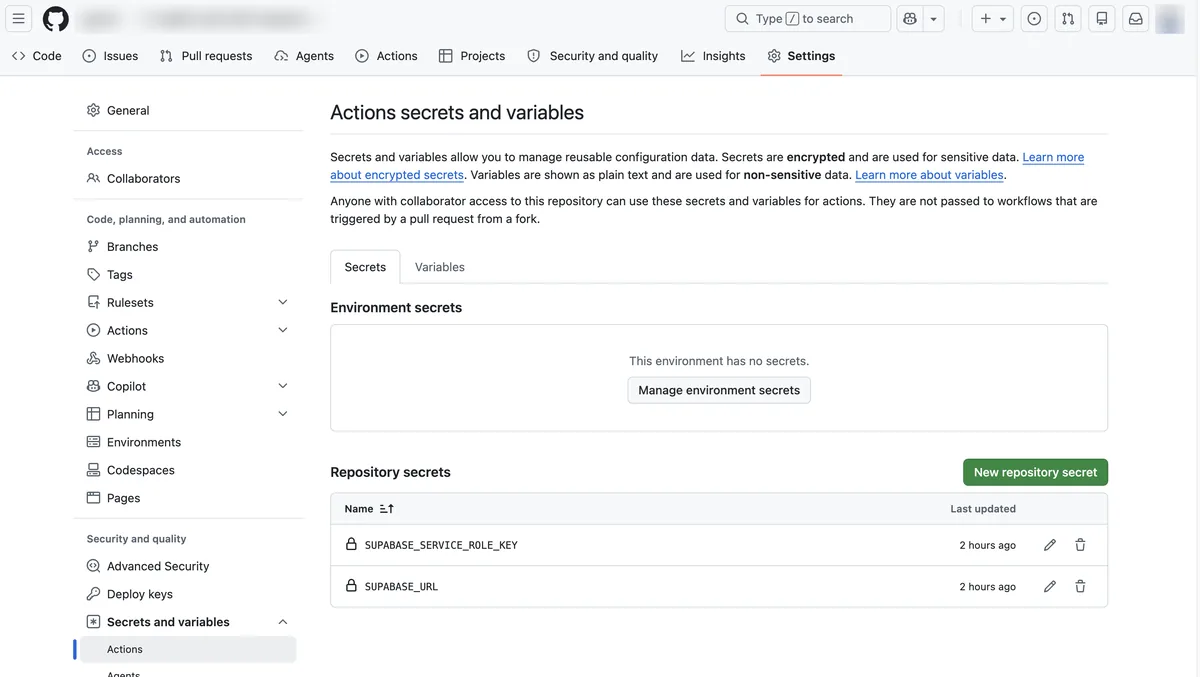The image size is (1200, 677).
Task: Open the Copilot dropdown arrow
Action: 933,18
